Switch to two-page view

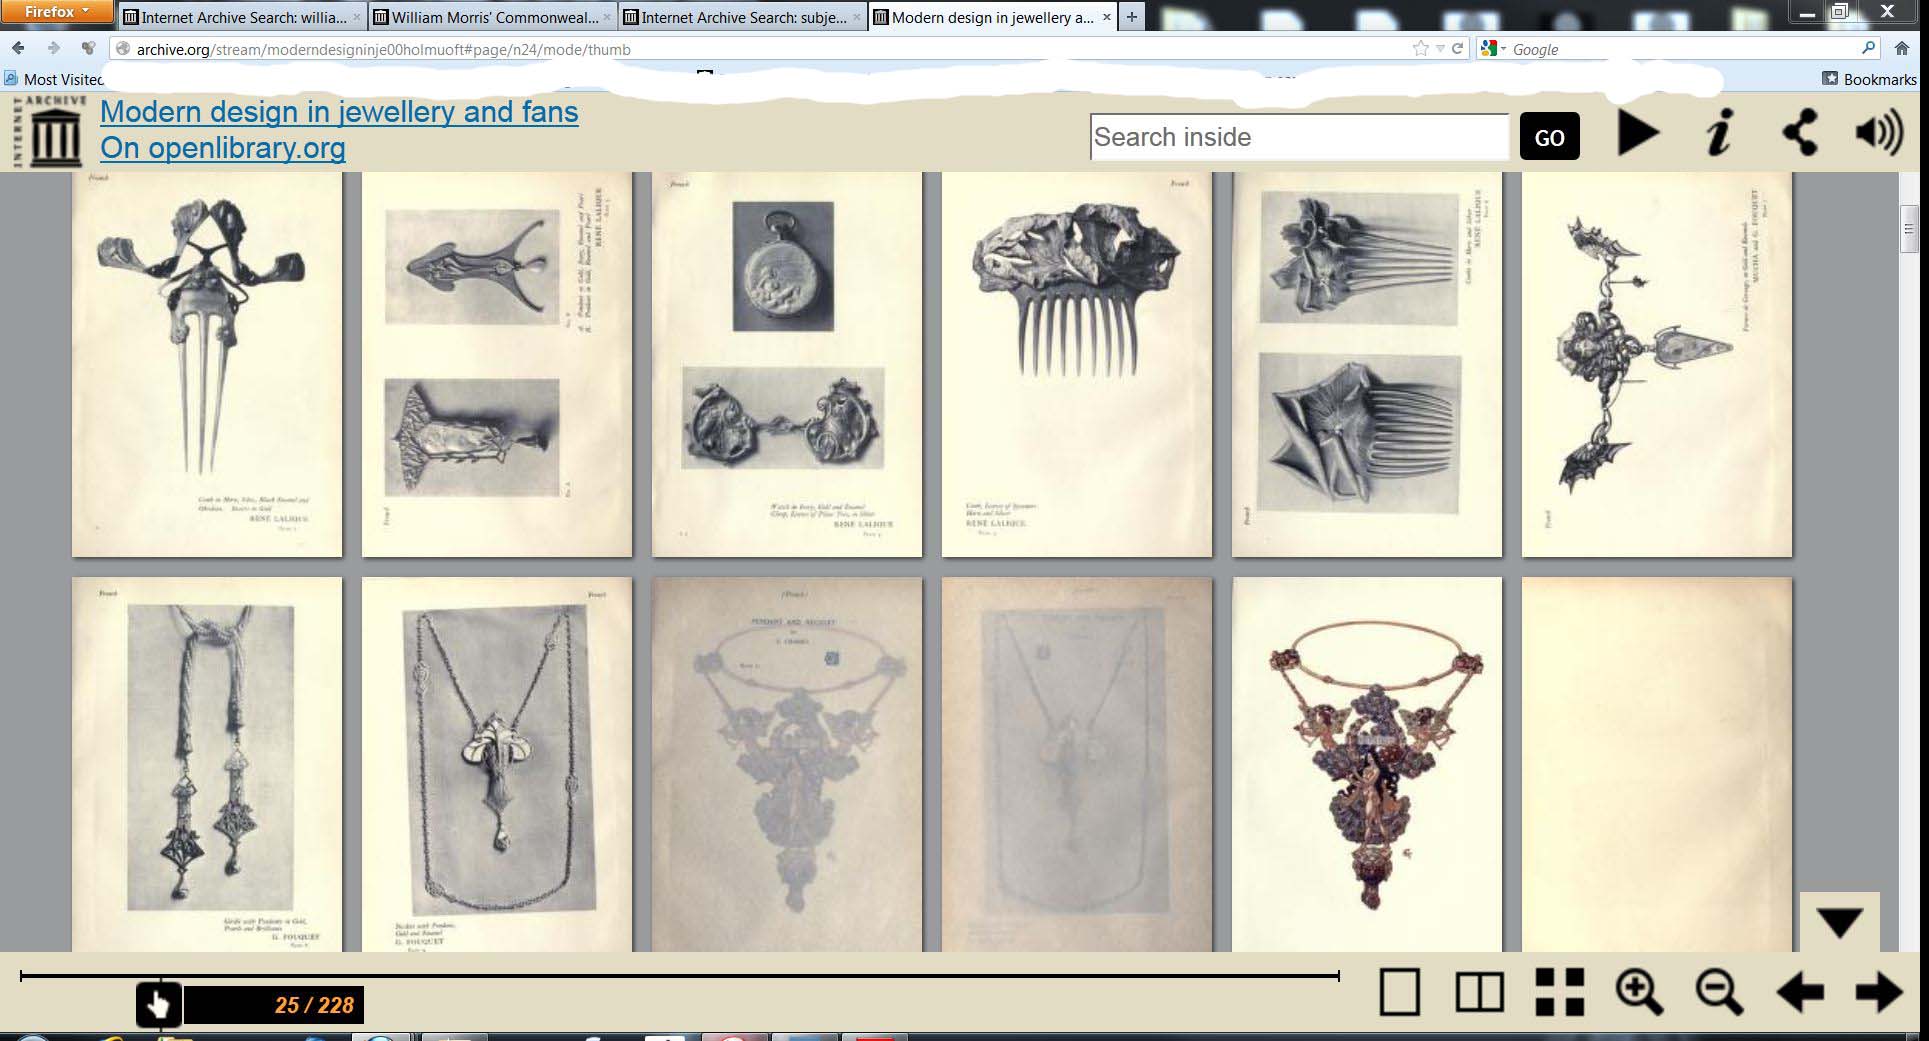[1479, 992]
